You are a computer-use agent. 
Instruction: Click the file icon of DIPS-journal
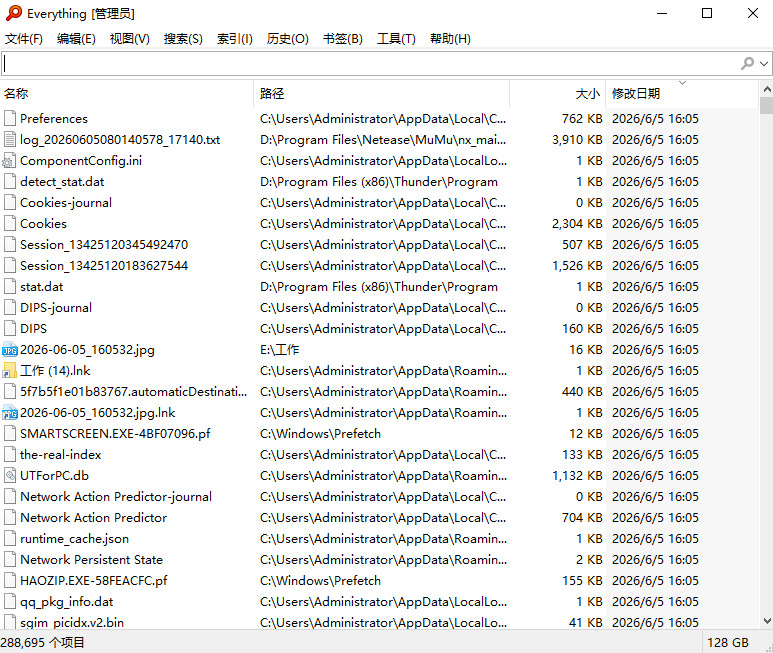pos(10,308)
